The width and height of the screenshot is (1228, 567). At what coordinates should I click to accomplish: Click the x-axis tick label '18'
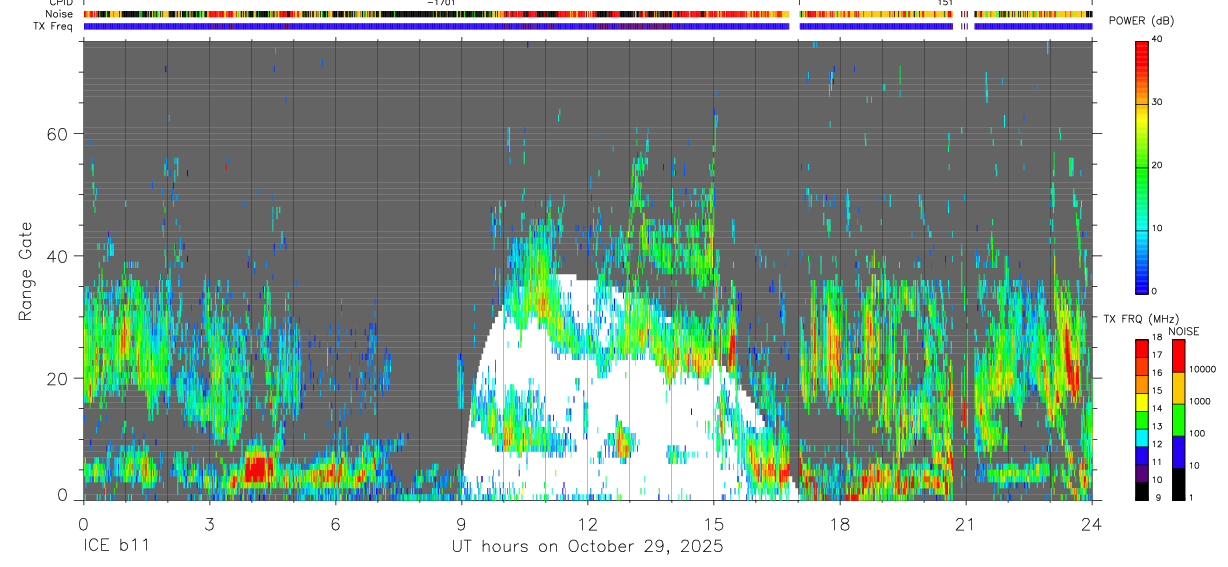[840, 523]
